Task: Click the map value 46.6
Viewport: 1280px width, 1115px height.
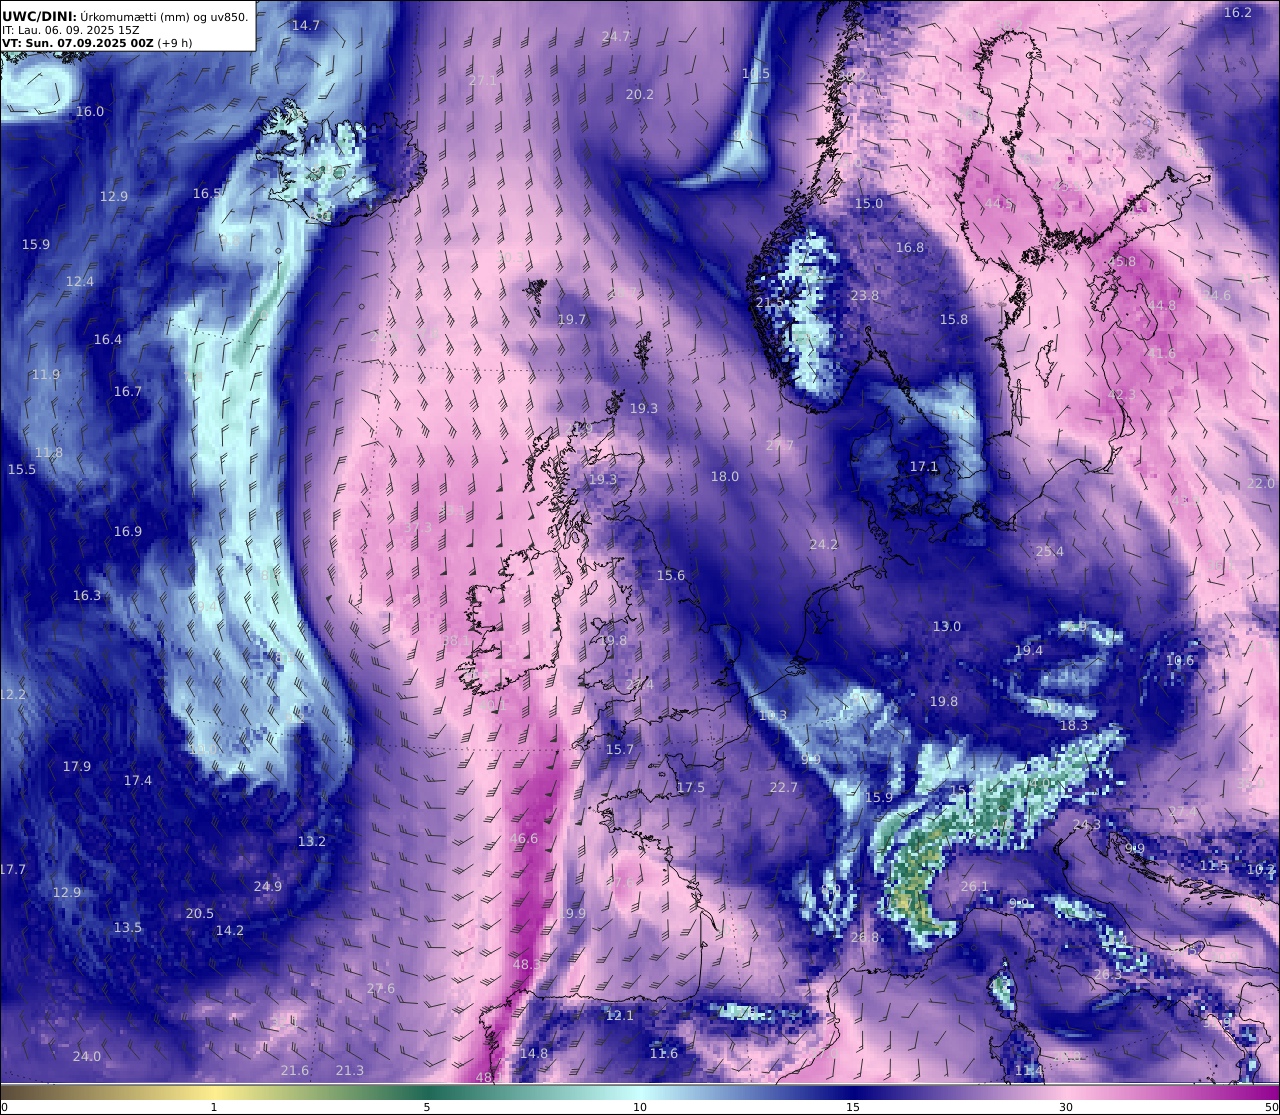Action: point(524,838)
